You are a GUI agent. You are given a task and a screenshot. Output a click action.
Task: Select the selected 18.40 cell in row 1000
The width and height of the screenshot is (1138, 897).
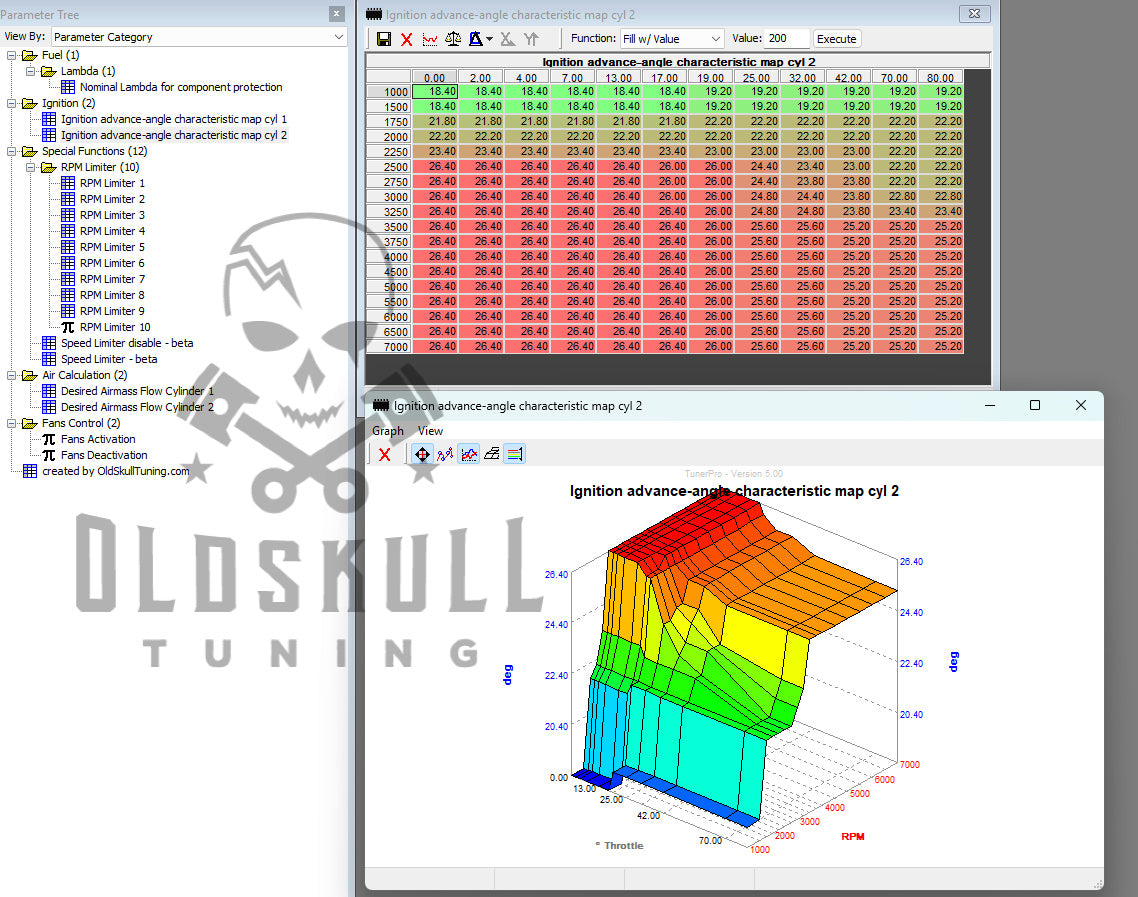[435, 91]
